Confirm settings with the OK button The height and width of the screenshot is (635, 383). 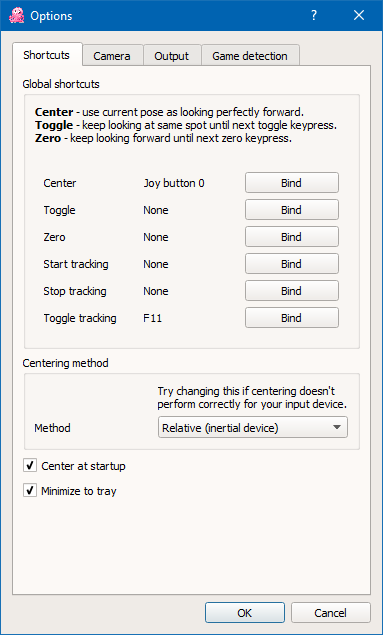click(245, 613)
